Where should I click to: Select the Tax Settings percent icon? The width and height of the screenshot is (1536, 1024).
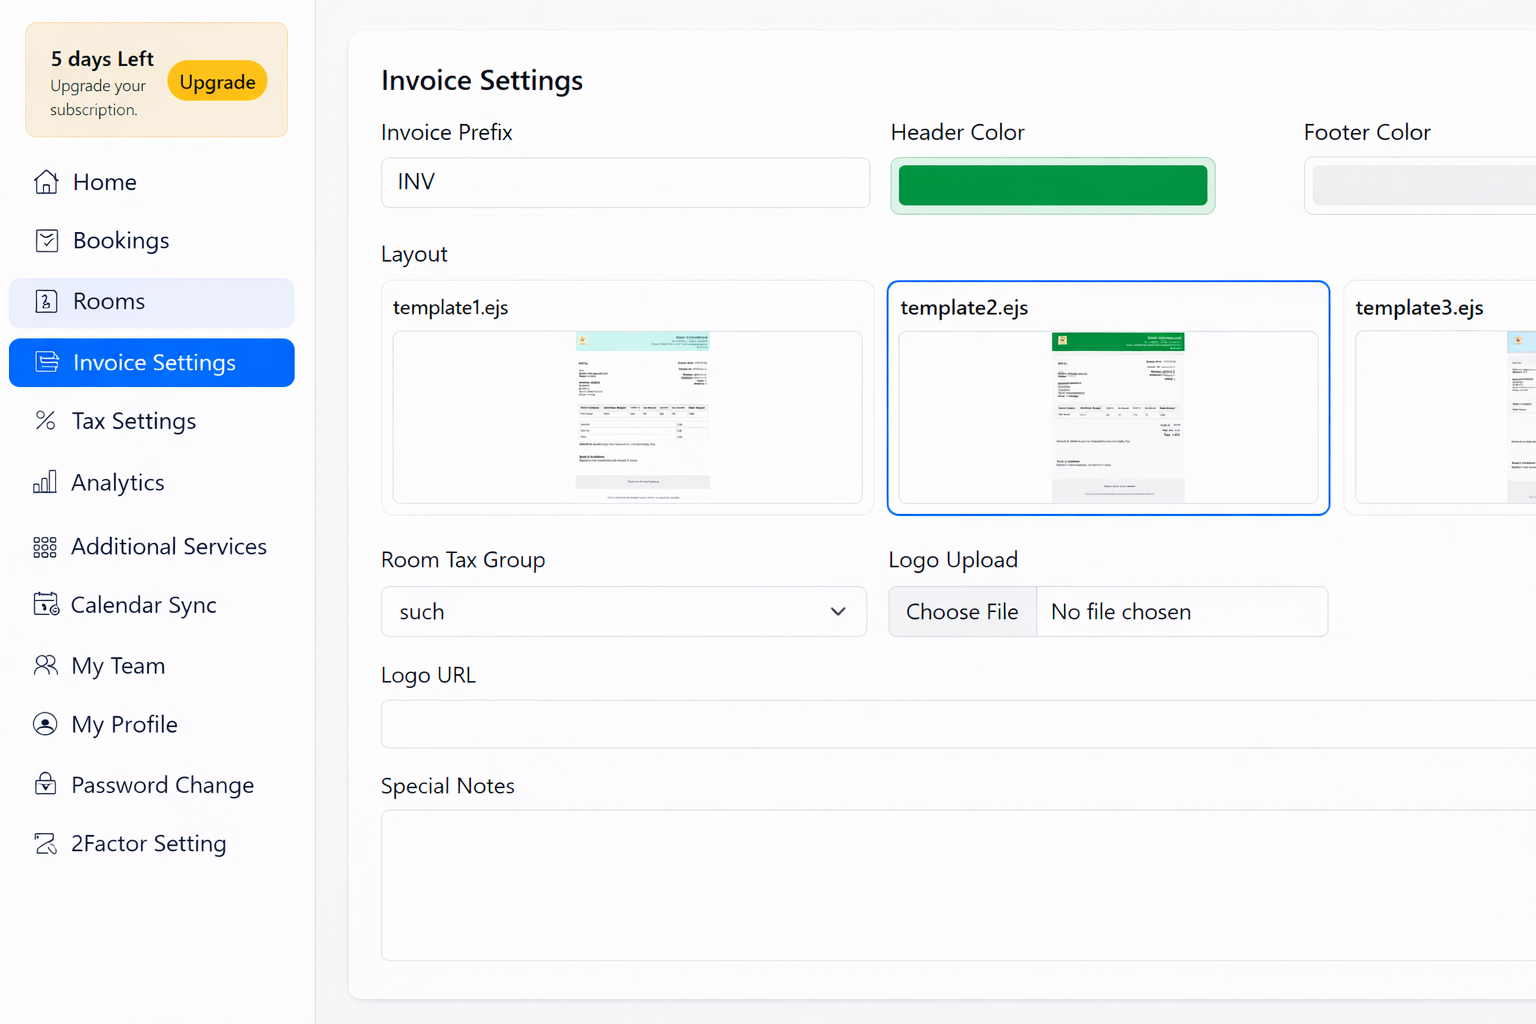(46, 421)
